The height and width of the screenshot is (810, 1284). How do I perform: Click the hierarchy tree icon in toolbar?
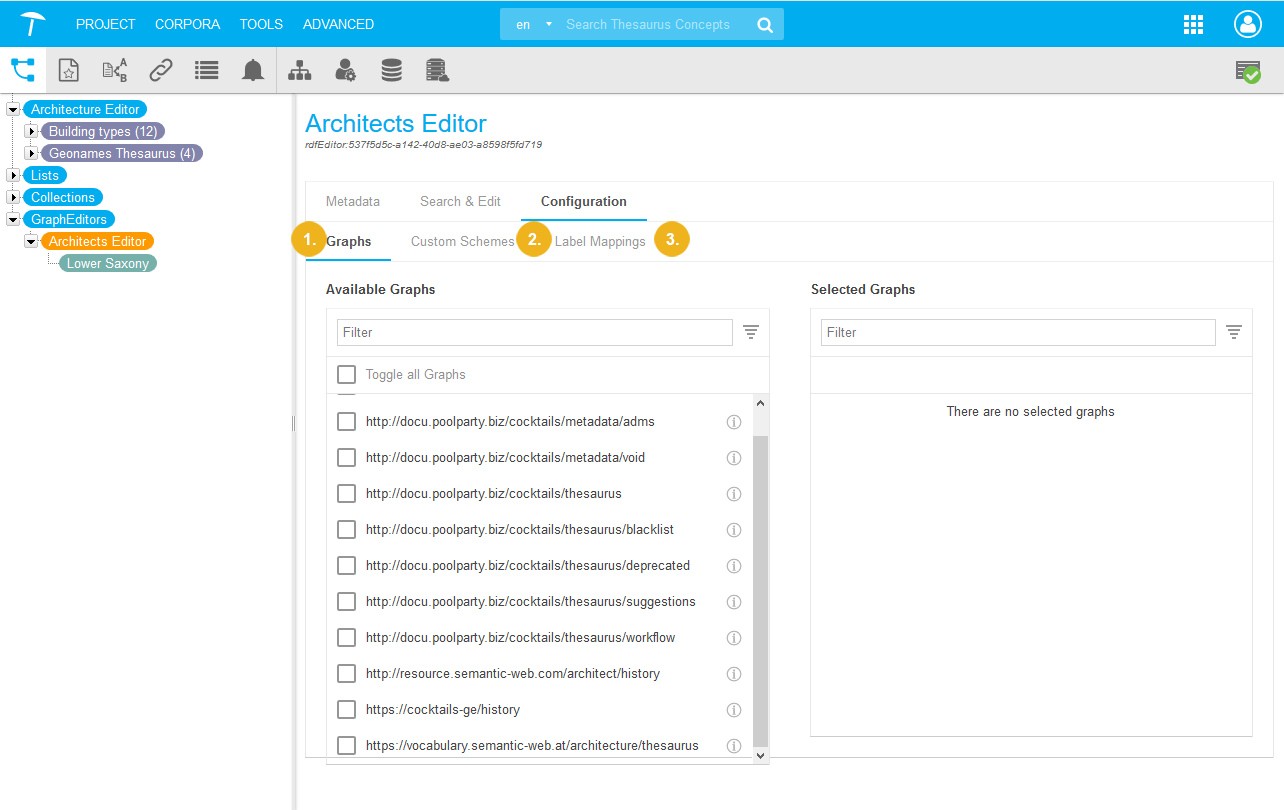(x=299, y=70)
